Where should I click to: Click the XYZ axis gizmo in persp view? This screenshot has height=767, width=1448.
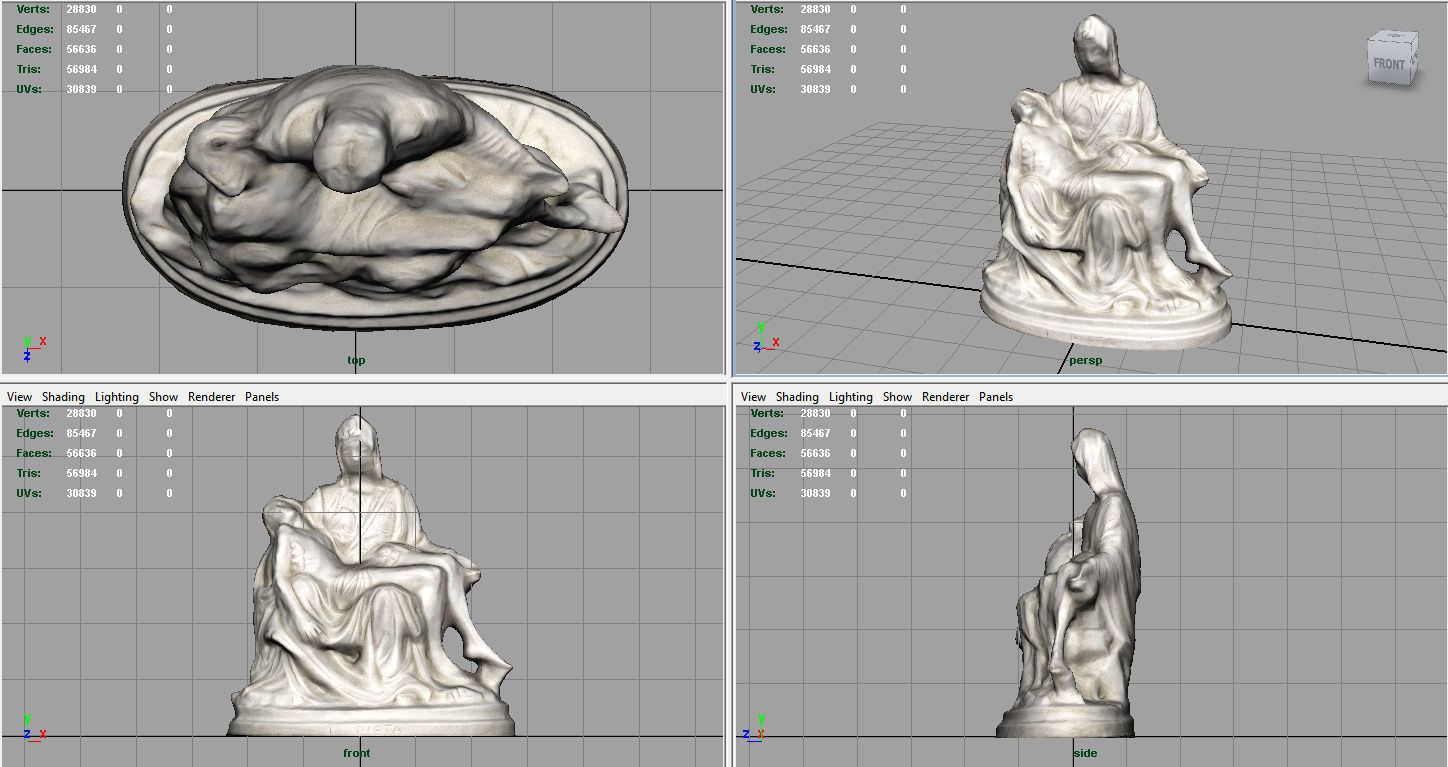tap(767, 338)
